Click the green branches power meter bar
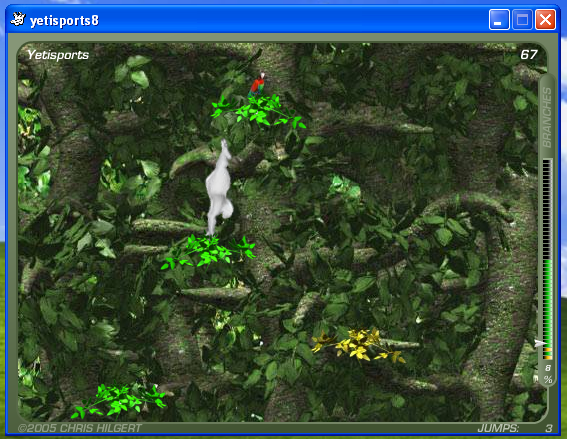567x439 pixels. [547, 259]
